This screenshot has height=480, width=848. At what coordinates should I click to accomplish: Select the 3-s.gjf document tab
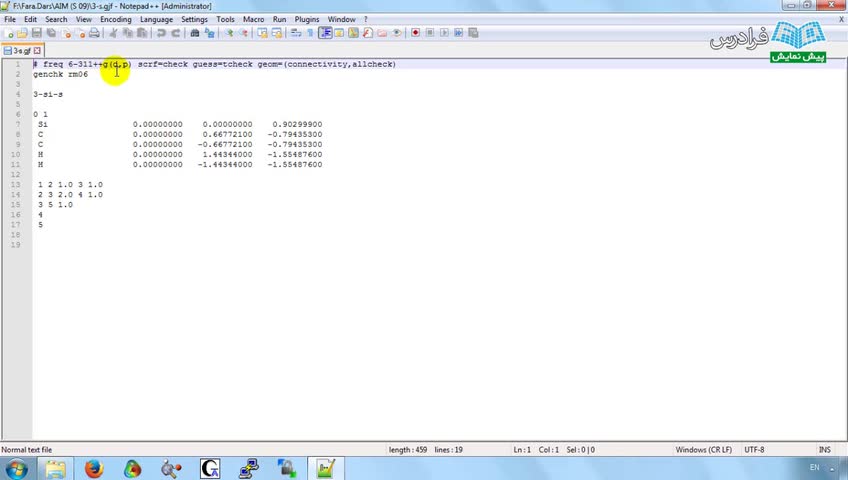point(22,51)
